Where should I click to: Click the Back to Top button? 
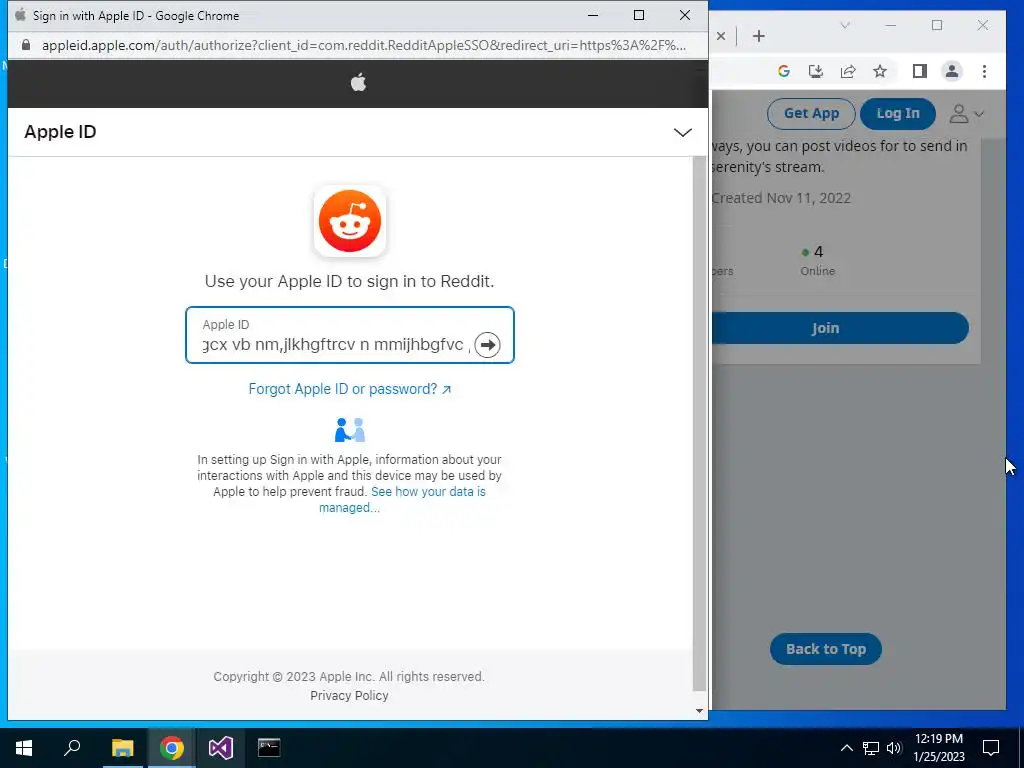[825, 649]
